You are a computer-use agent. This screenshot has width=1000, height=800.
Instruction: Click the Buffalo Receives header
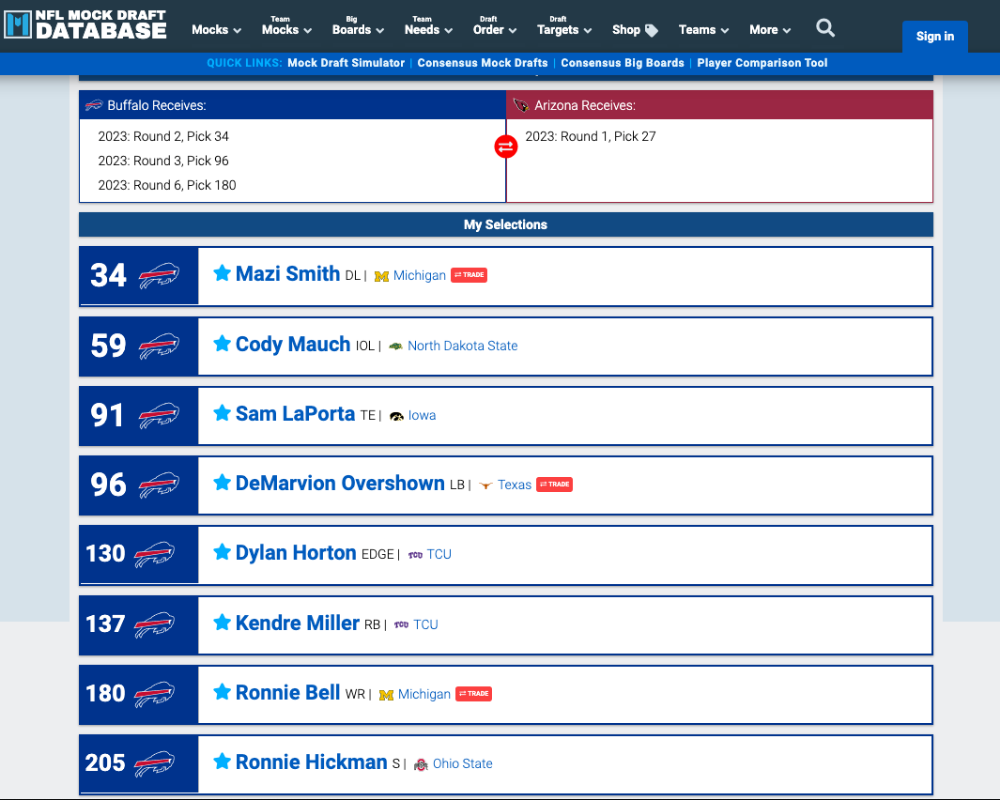293,105
